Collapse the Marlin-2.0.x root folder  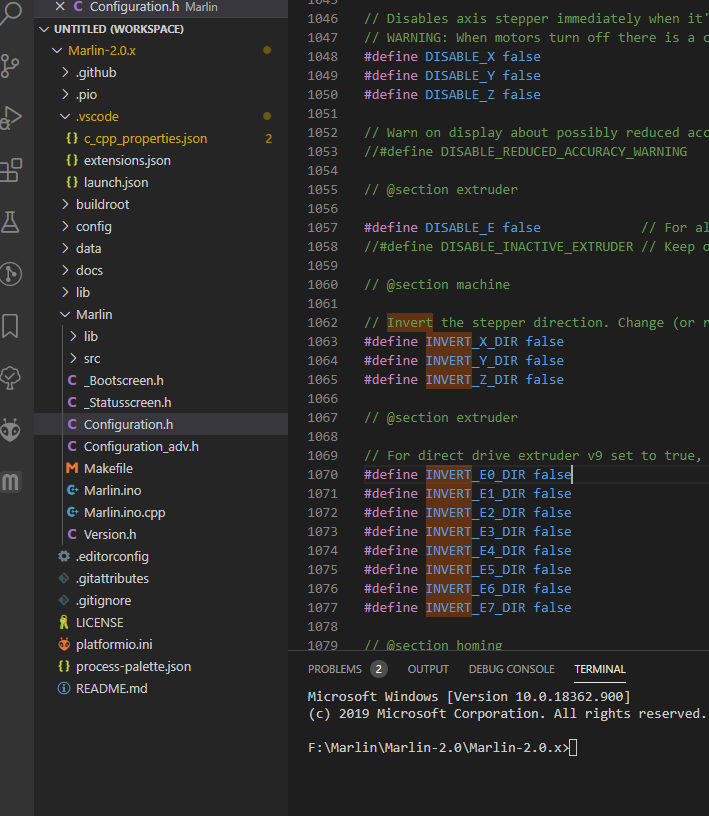(x=57, y=50)
